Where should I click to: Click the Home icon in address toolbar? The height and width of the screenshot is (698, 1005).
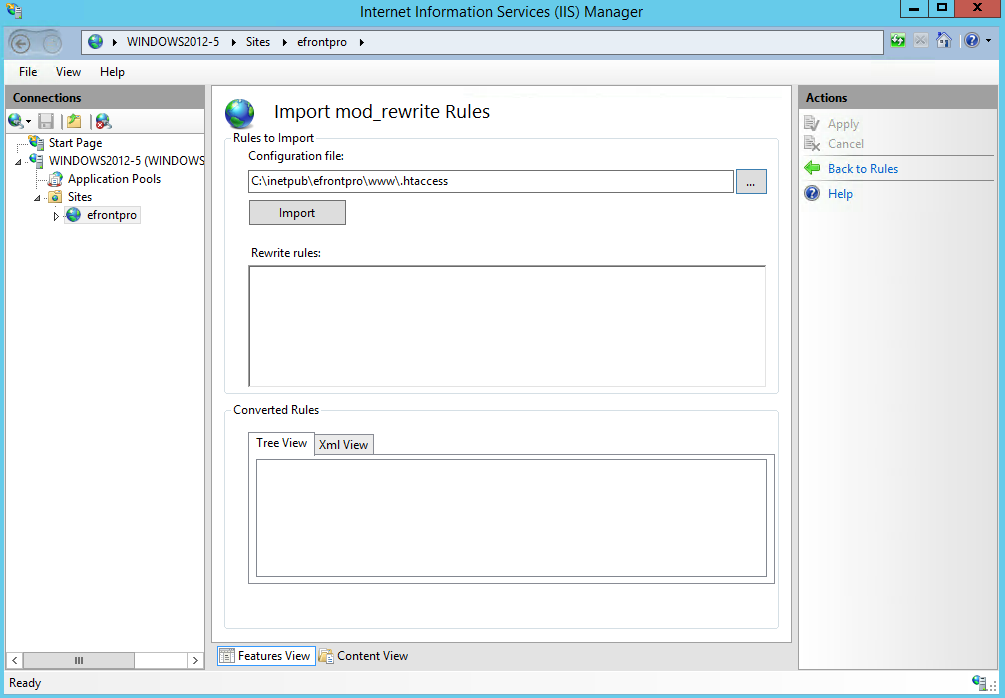943,41
